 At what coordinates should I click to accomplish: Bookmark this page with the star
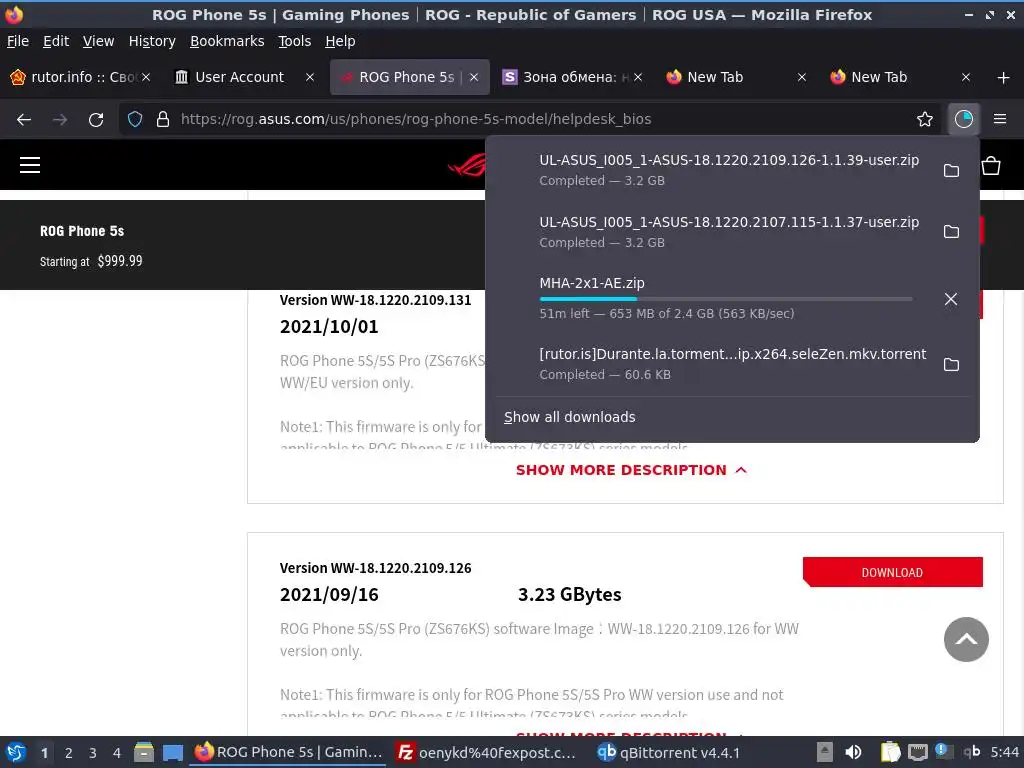tap(925, 119)
